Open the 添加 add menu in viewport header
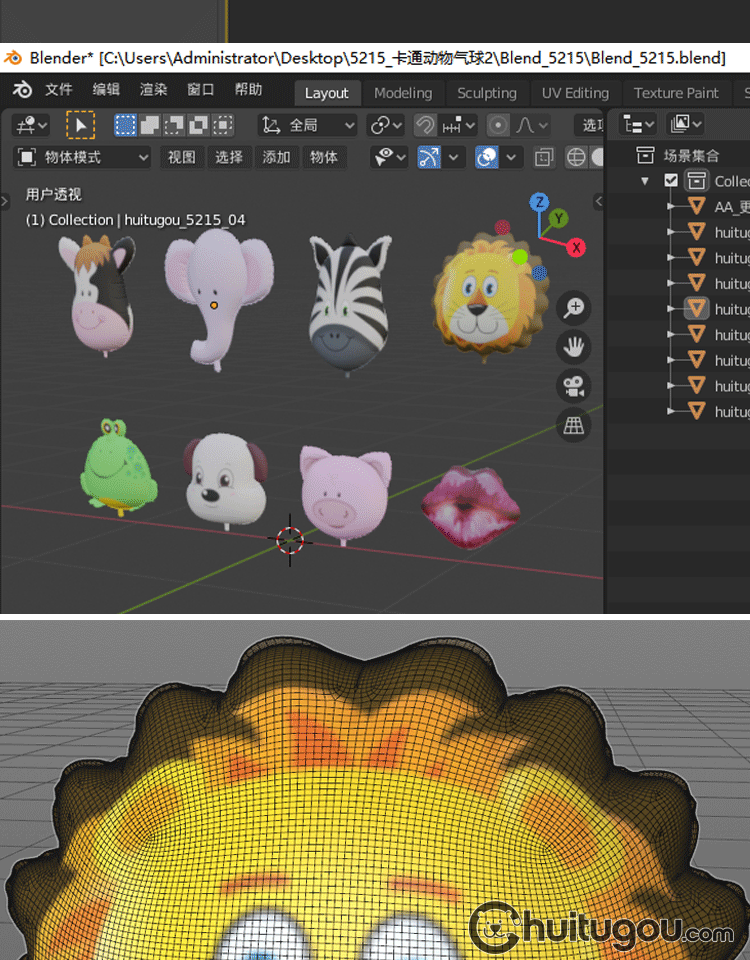 coord(276,157)
